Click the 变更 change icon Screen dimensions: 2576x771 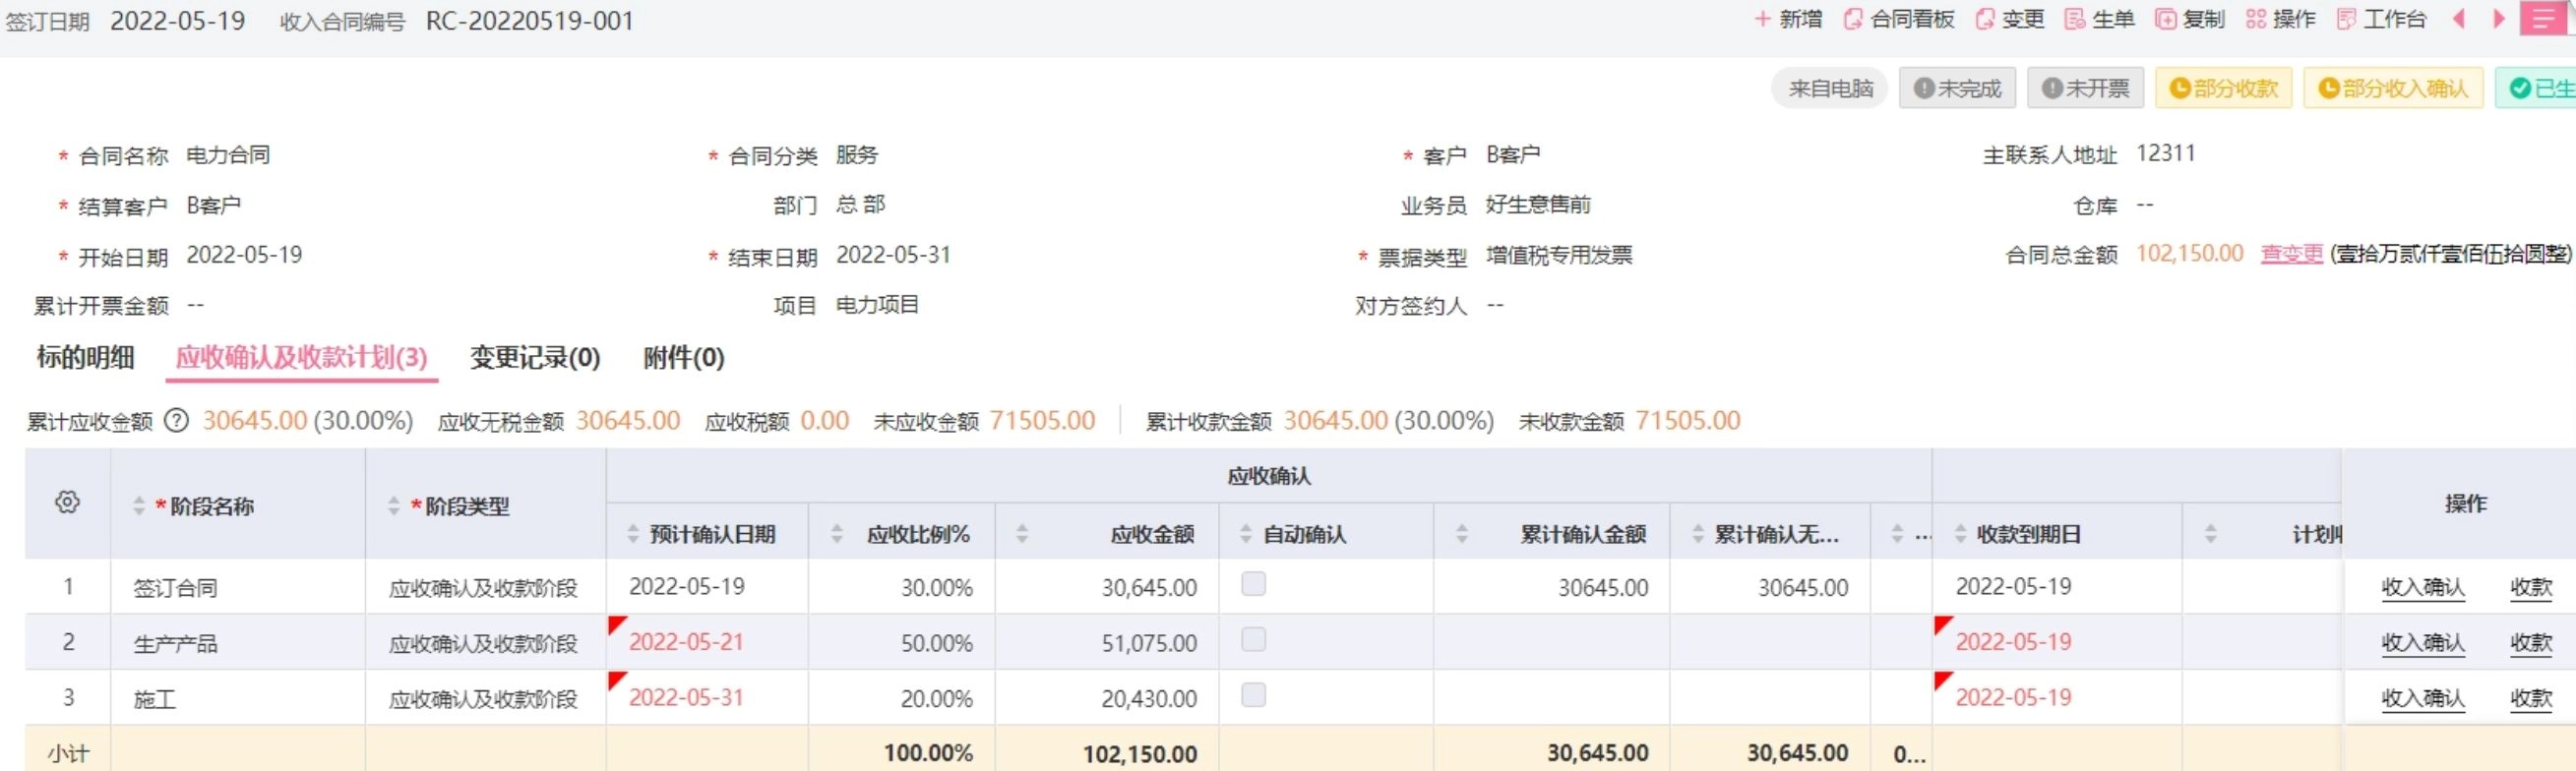point(1985,19)
